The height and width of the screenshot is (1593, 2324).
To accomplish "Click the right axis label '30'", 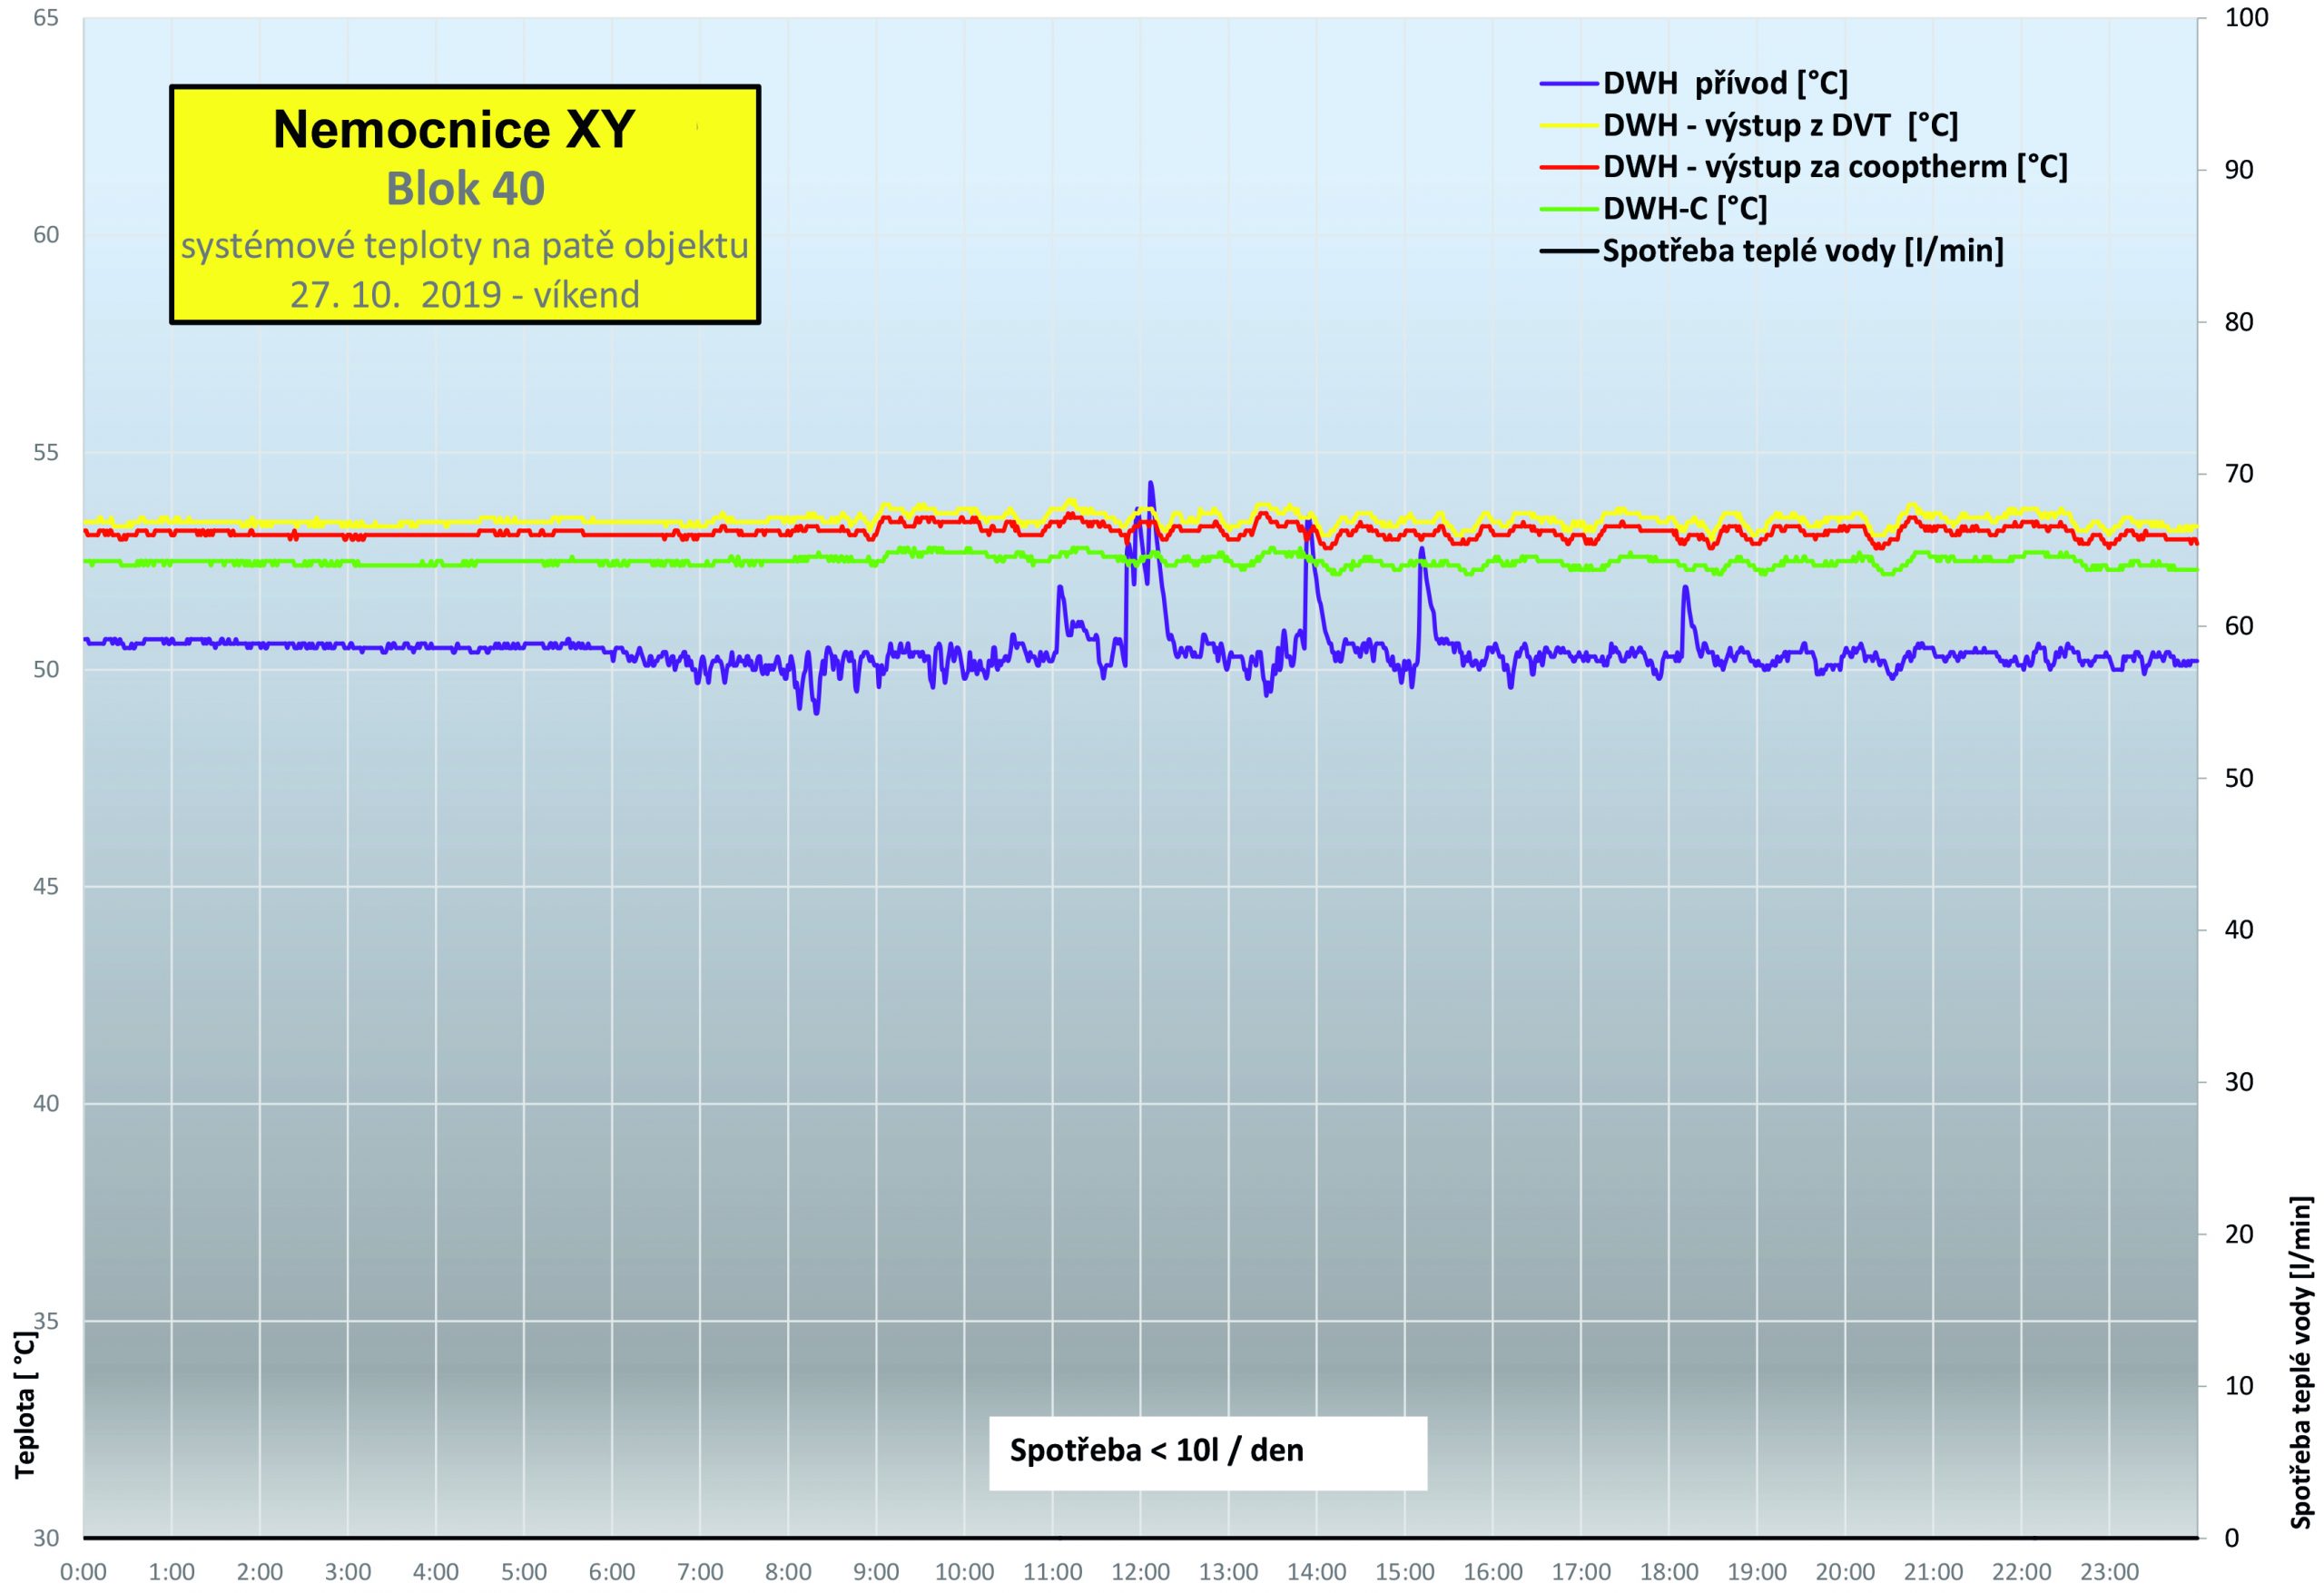I will (x=2239, y=1082).
